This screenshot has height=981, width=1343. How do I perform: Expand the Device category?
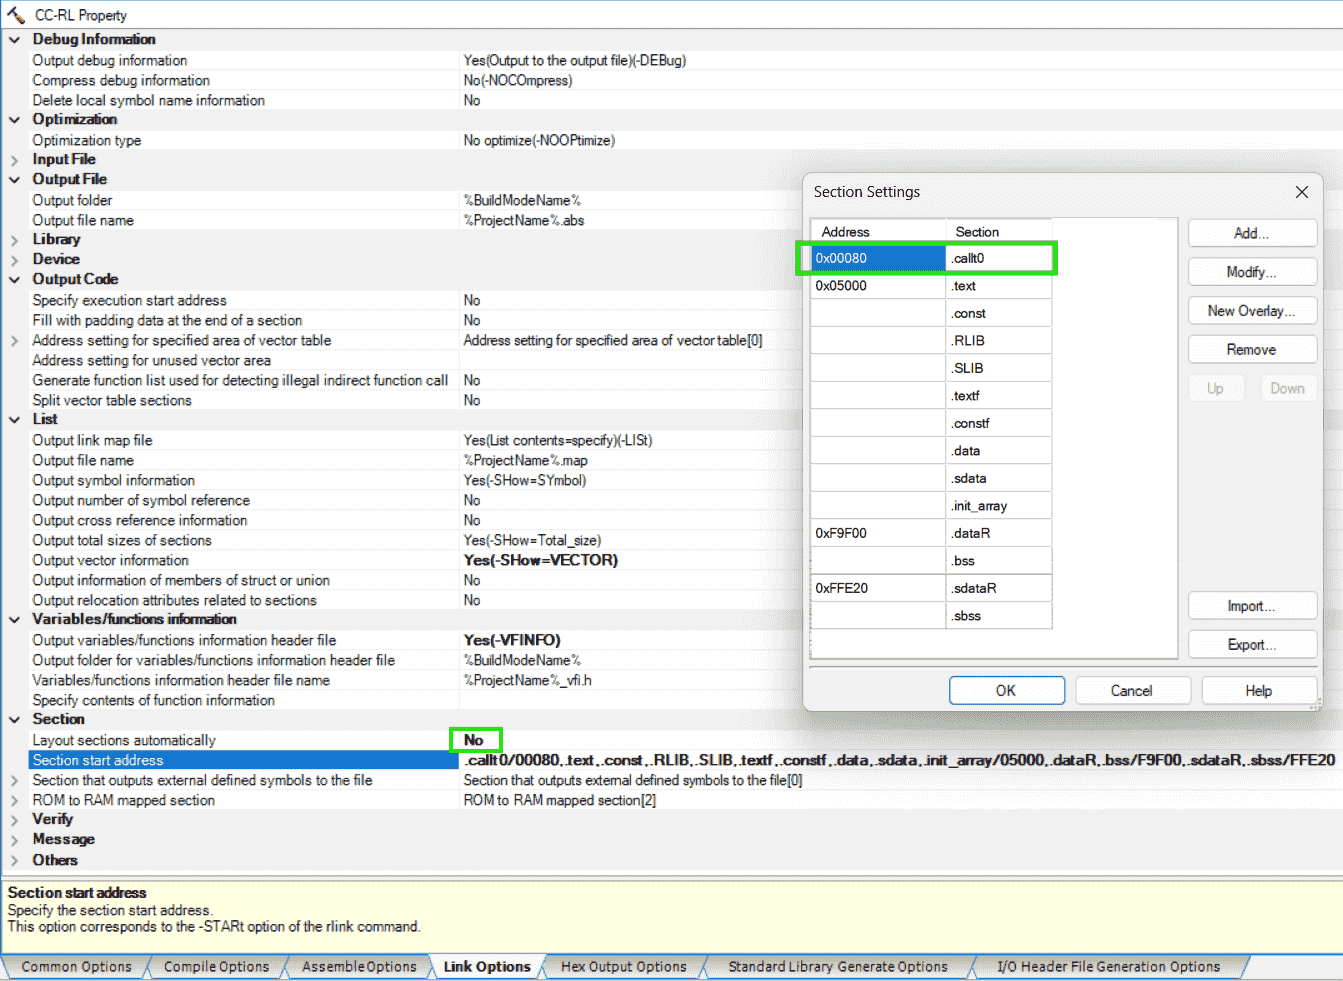15,260
